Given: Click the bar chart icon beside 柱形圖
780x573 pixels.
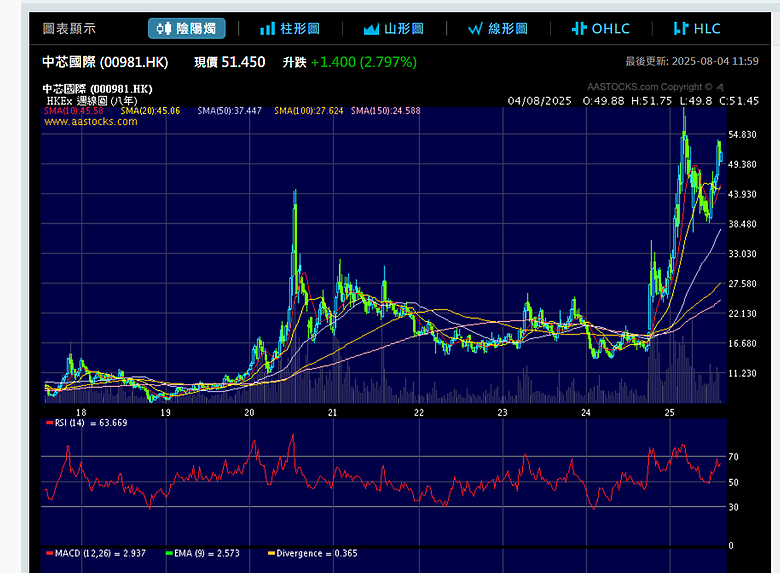Looking at the screenshot, I should coord(268,29).
